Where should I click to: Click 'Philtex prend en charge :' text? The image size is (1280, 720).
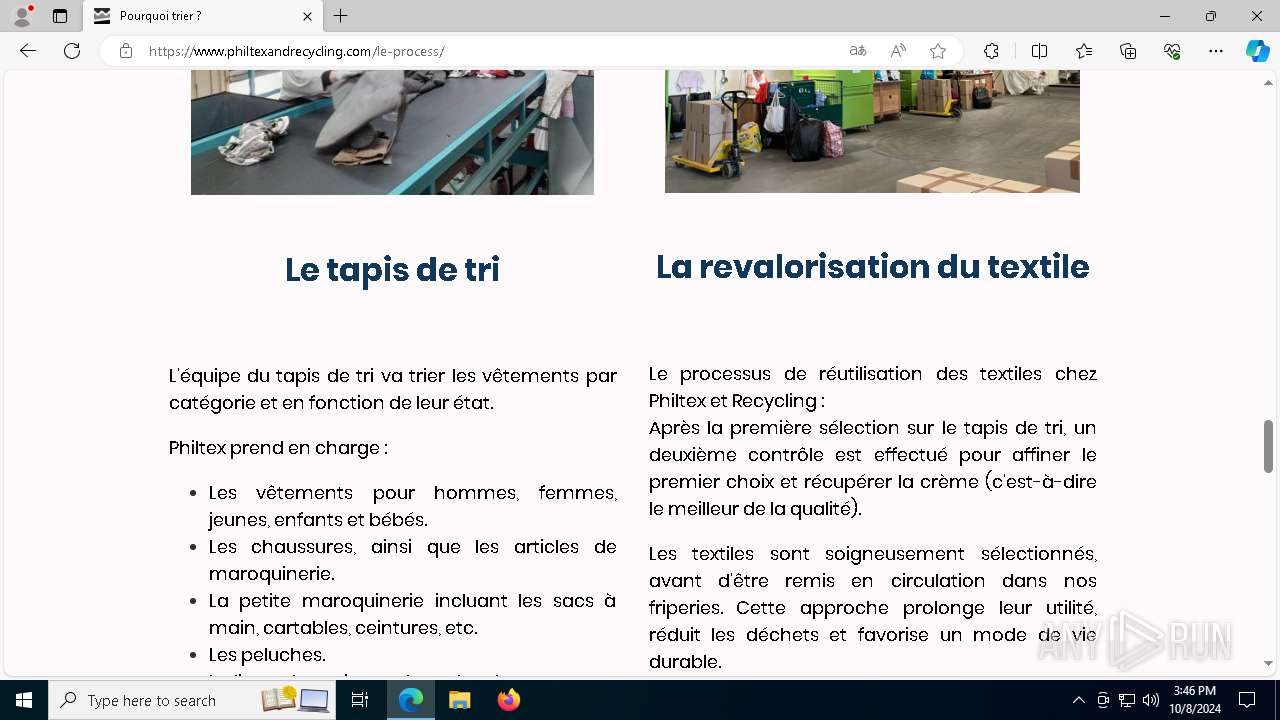pyautogui.click(x=278, y=448)
